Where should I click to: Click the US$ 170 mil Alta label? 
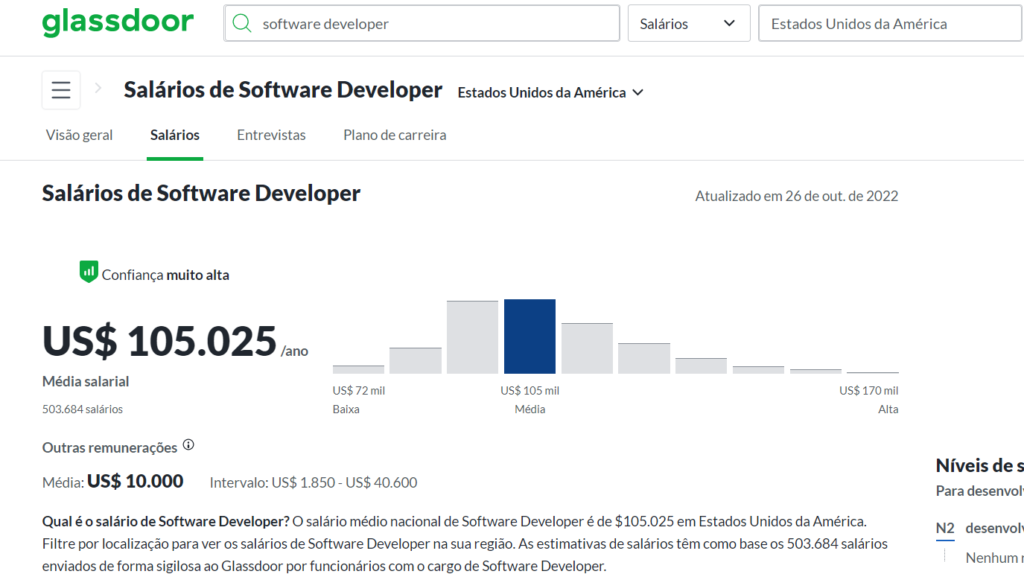[869, 400]
